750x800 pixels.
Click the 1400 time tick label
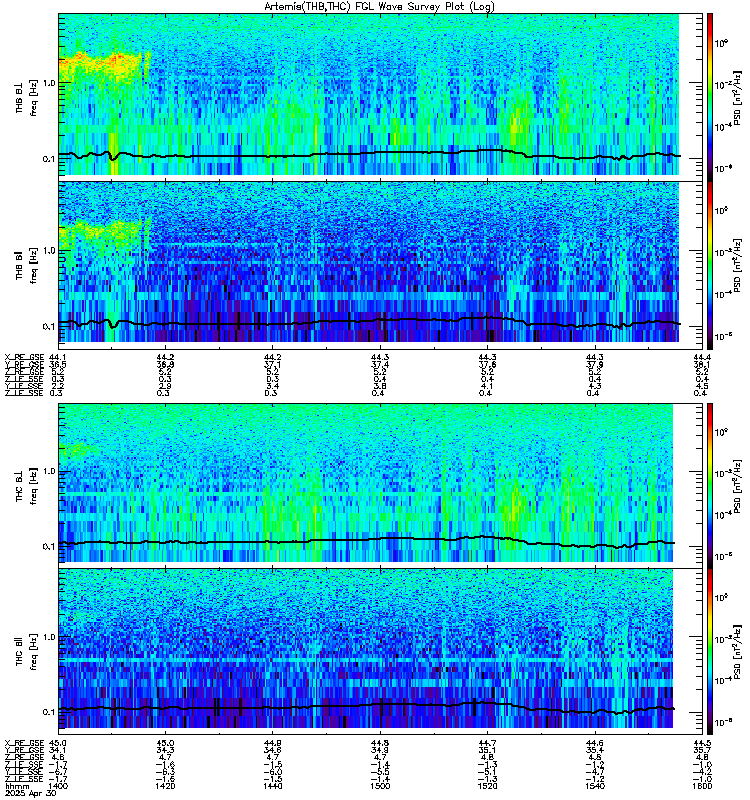59,786
